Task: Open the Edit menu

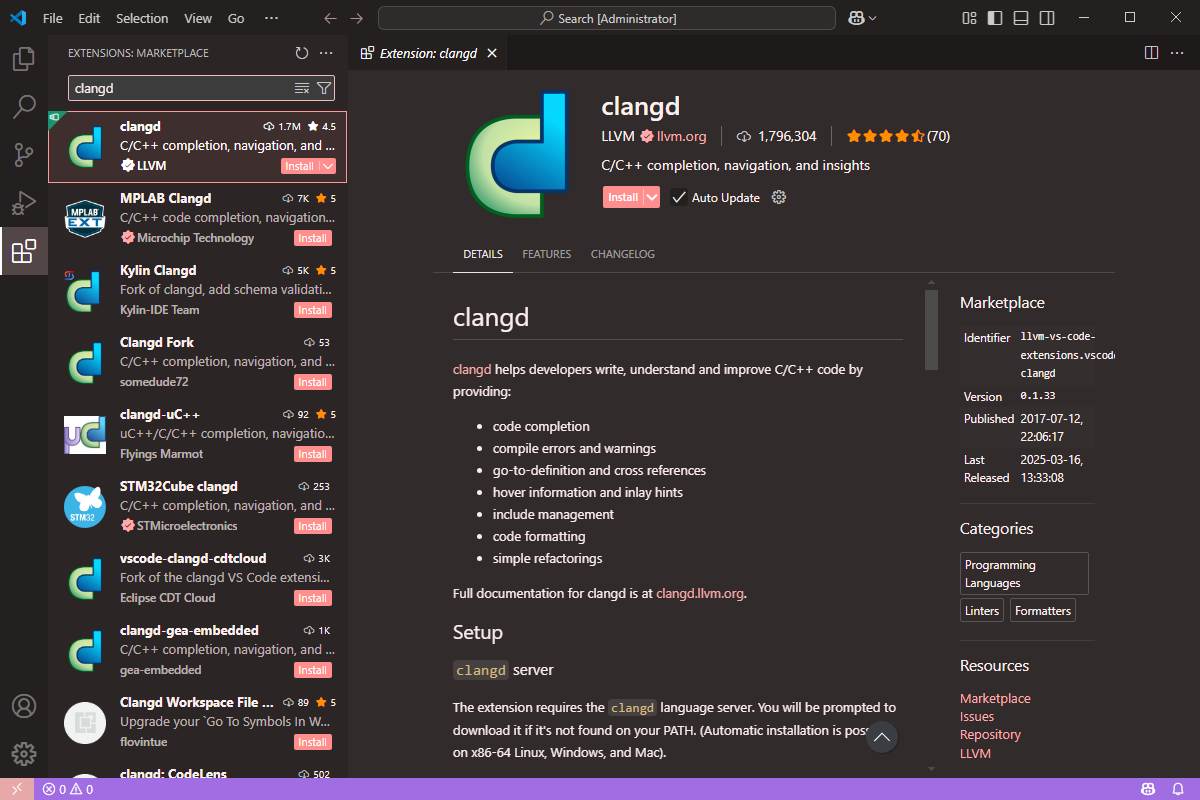Action: tap(89, 18)
